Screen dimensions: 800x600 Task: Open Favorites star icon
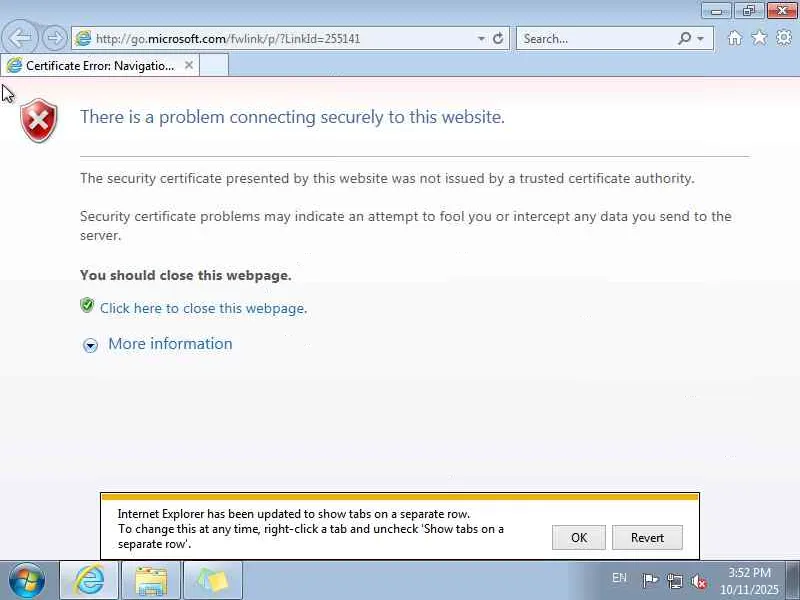tap(759, 37)
